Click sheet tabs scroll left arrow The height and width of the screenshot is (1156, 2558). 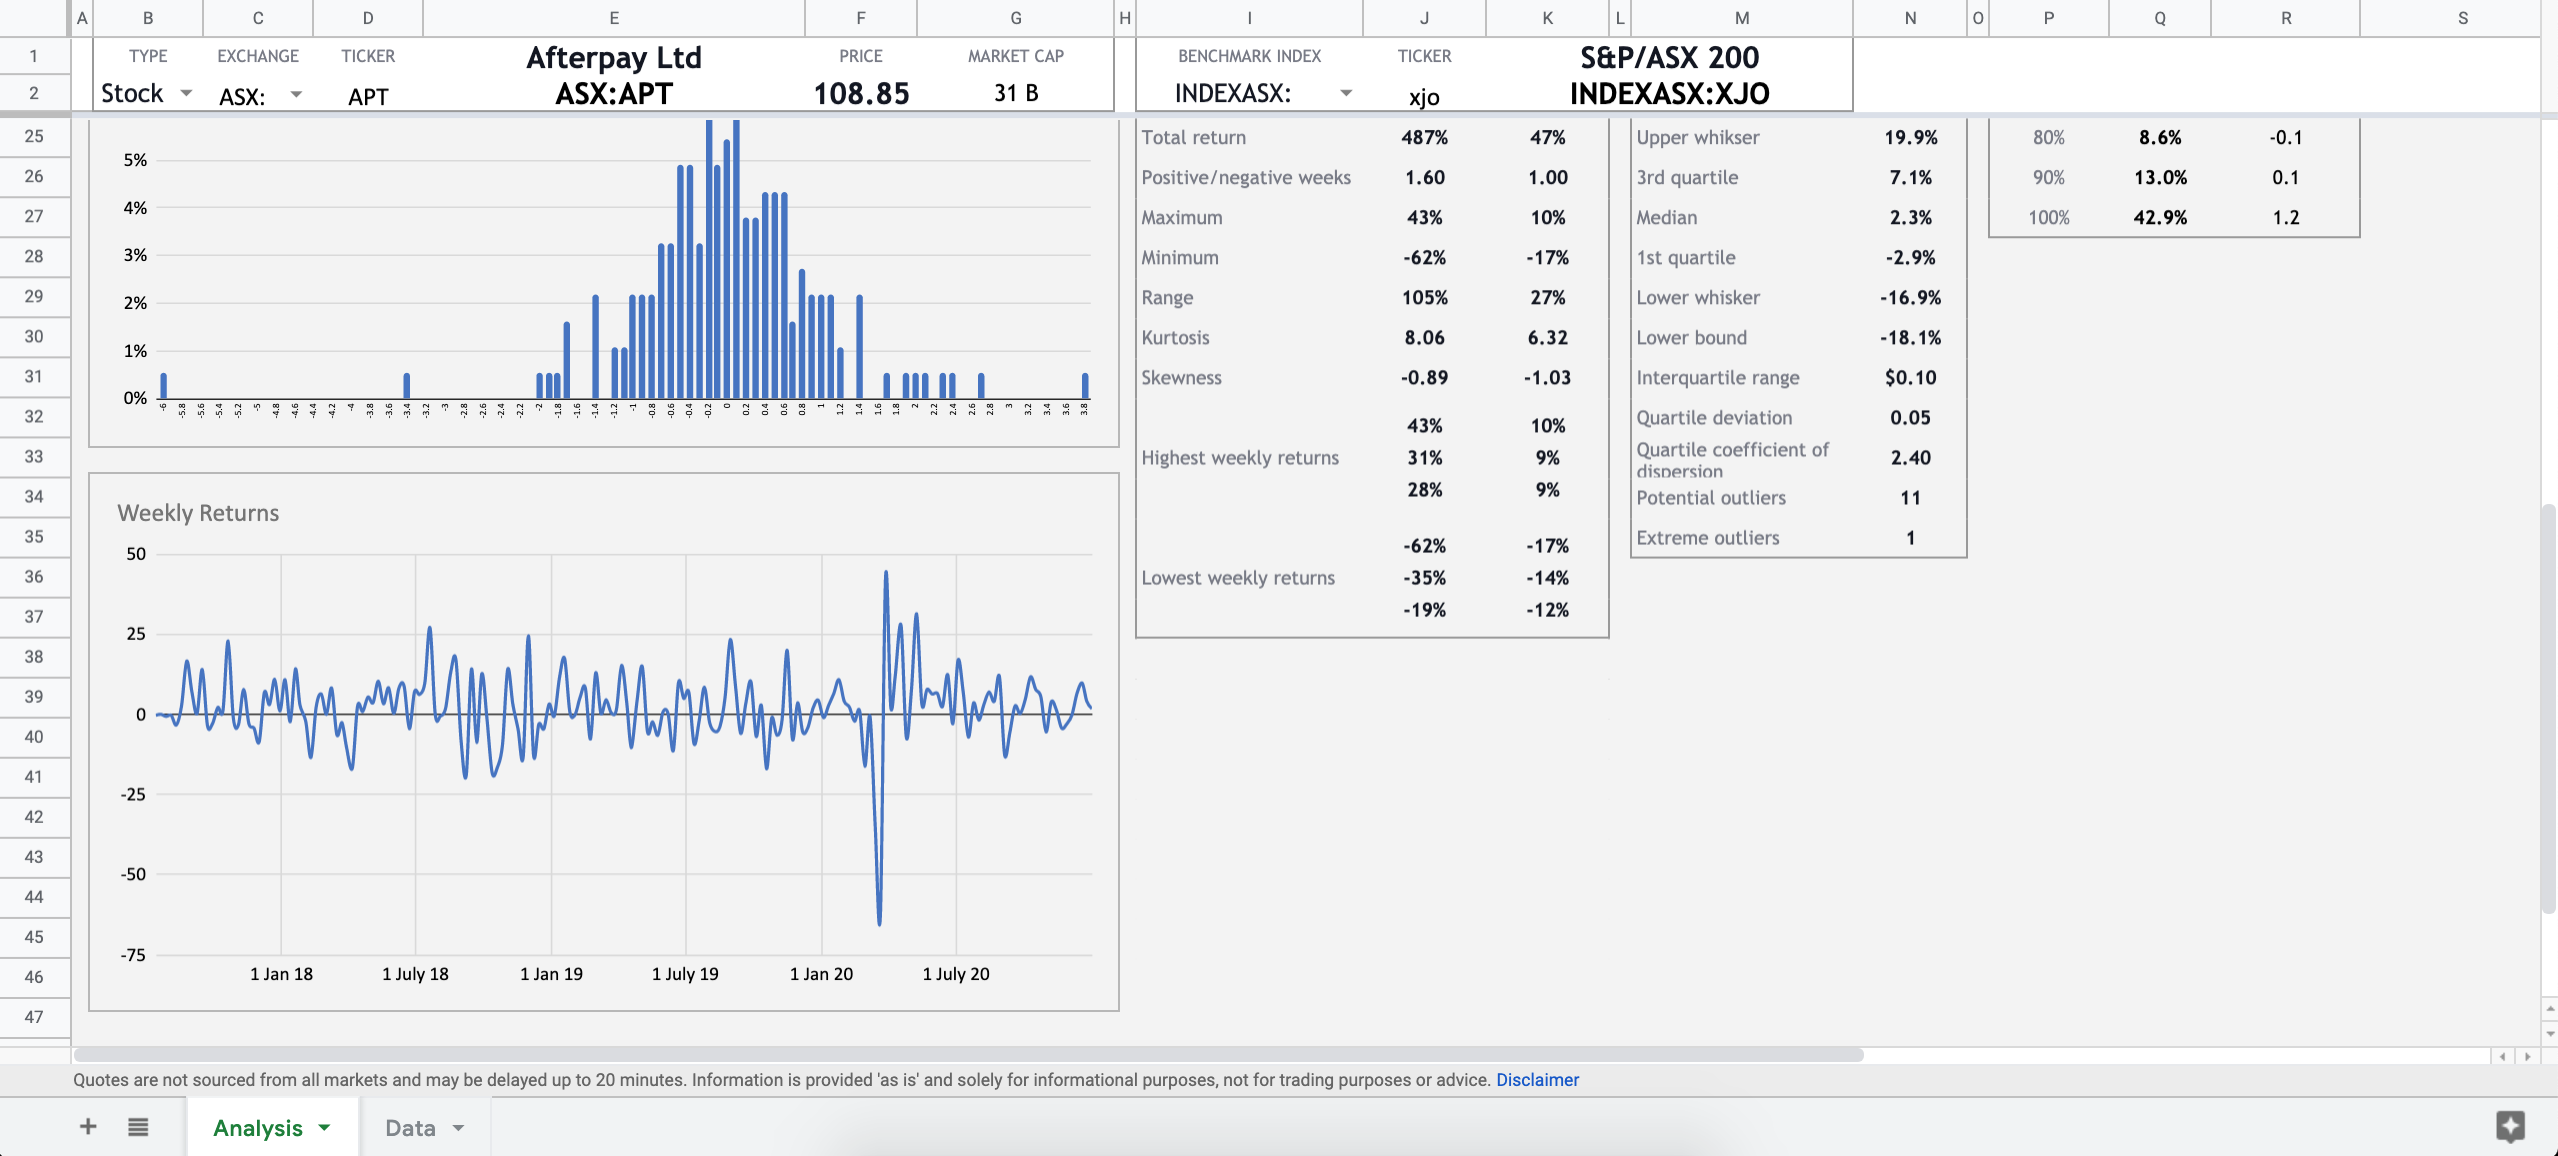coord(2503,1056)
